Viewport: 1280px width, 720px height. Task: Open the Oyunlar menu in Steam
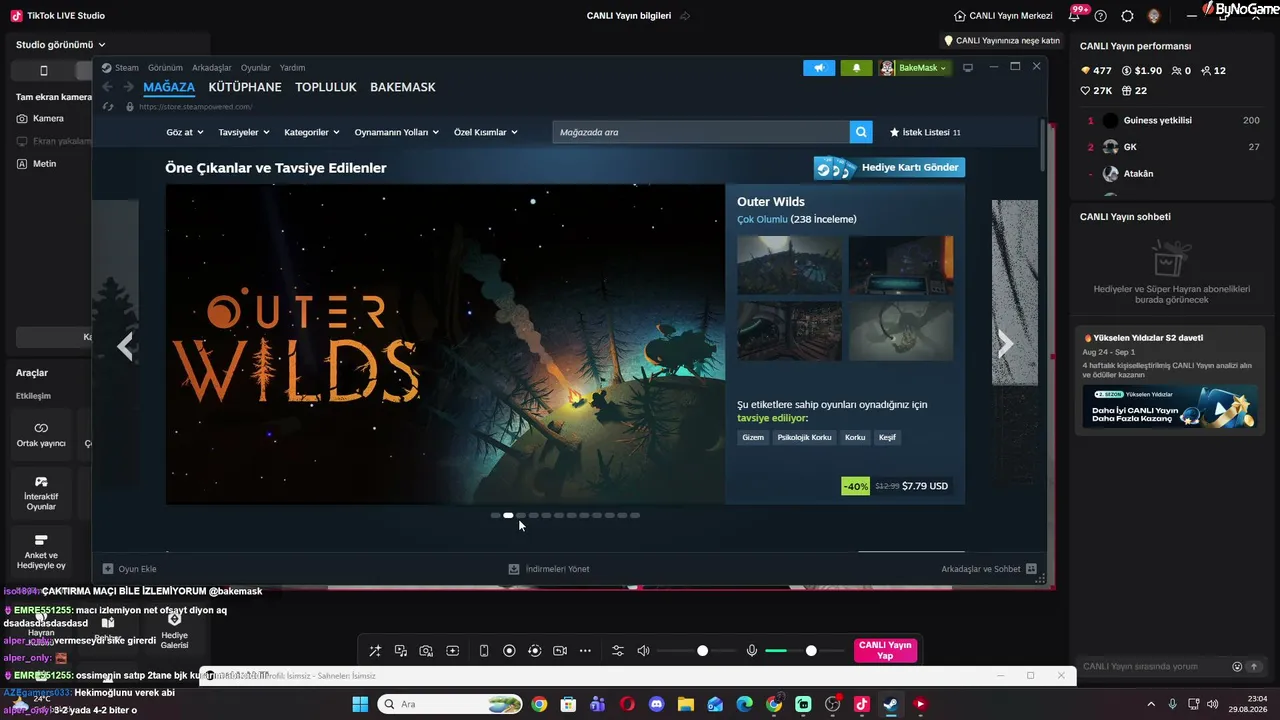[256, 68]
